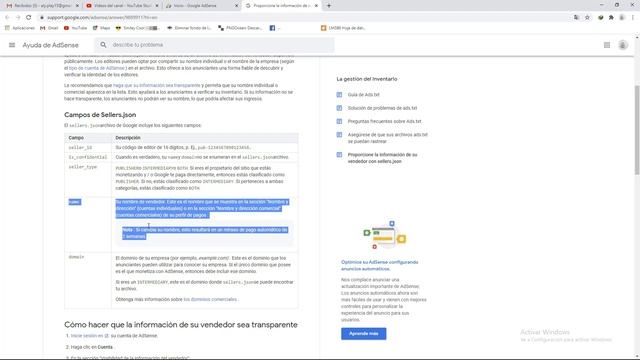Image resolution: width=640 pixels, height=360 pixels.
Task: Open the Gmail bookmark
Action: click(49, 28)
